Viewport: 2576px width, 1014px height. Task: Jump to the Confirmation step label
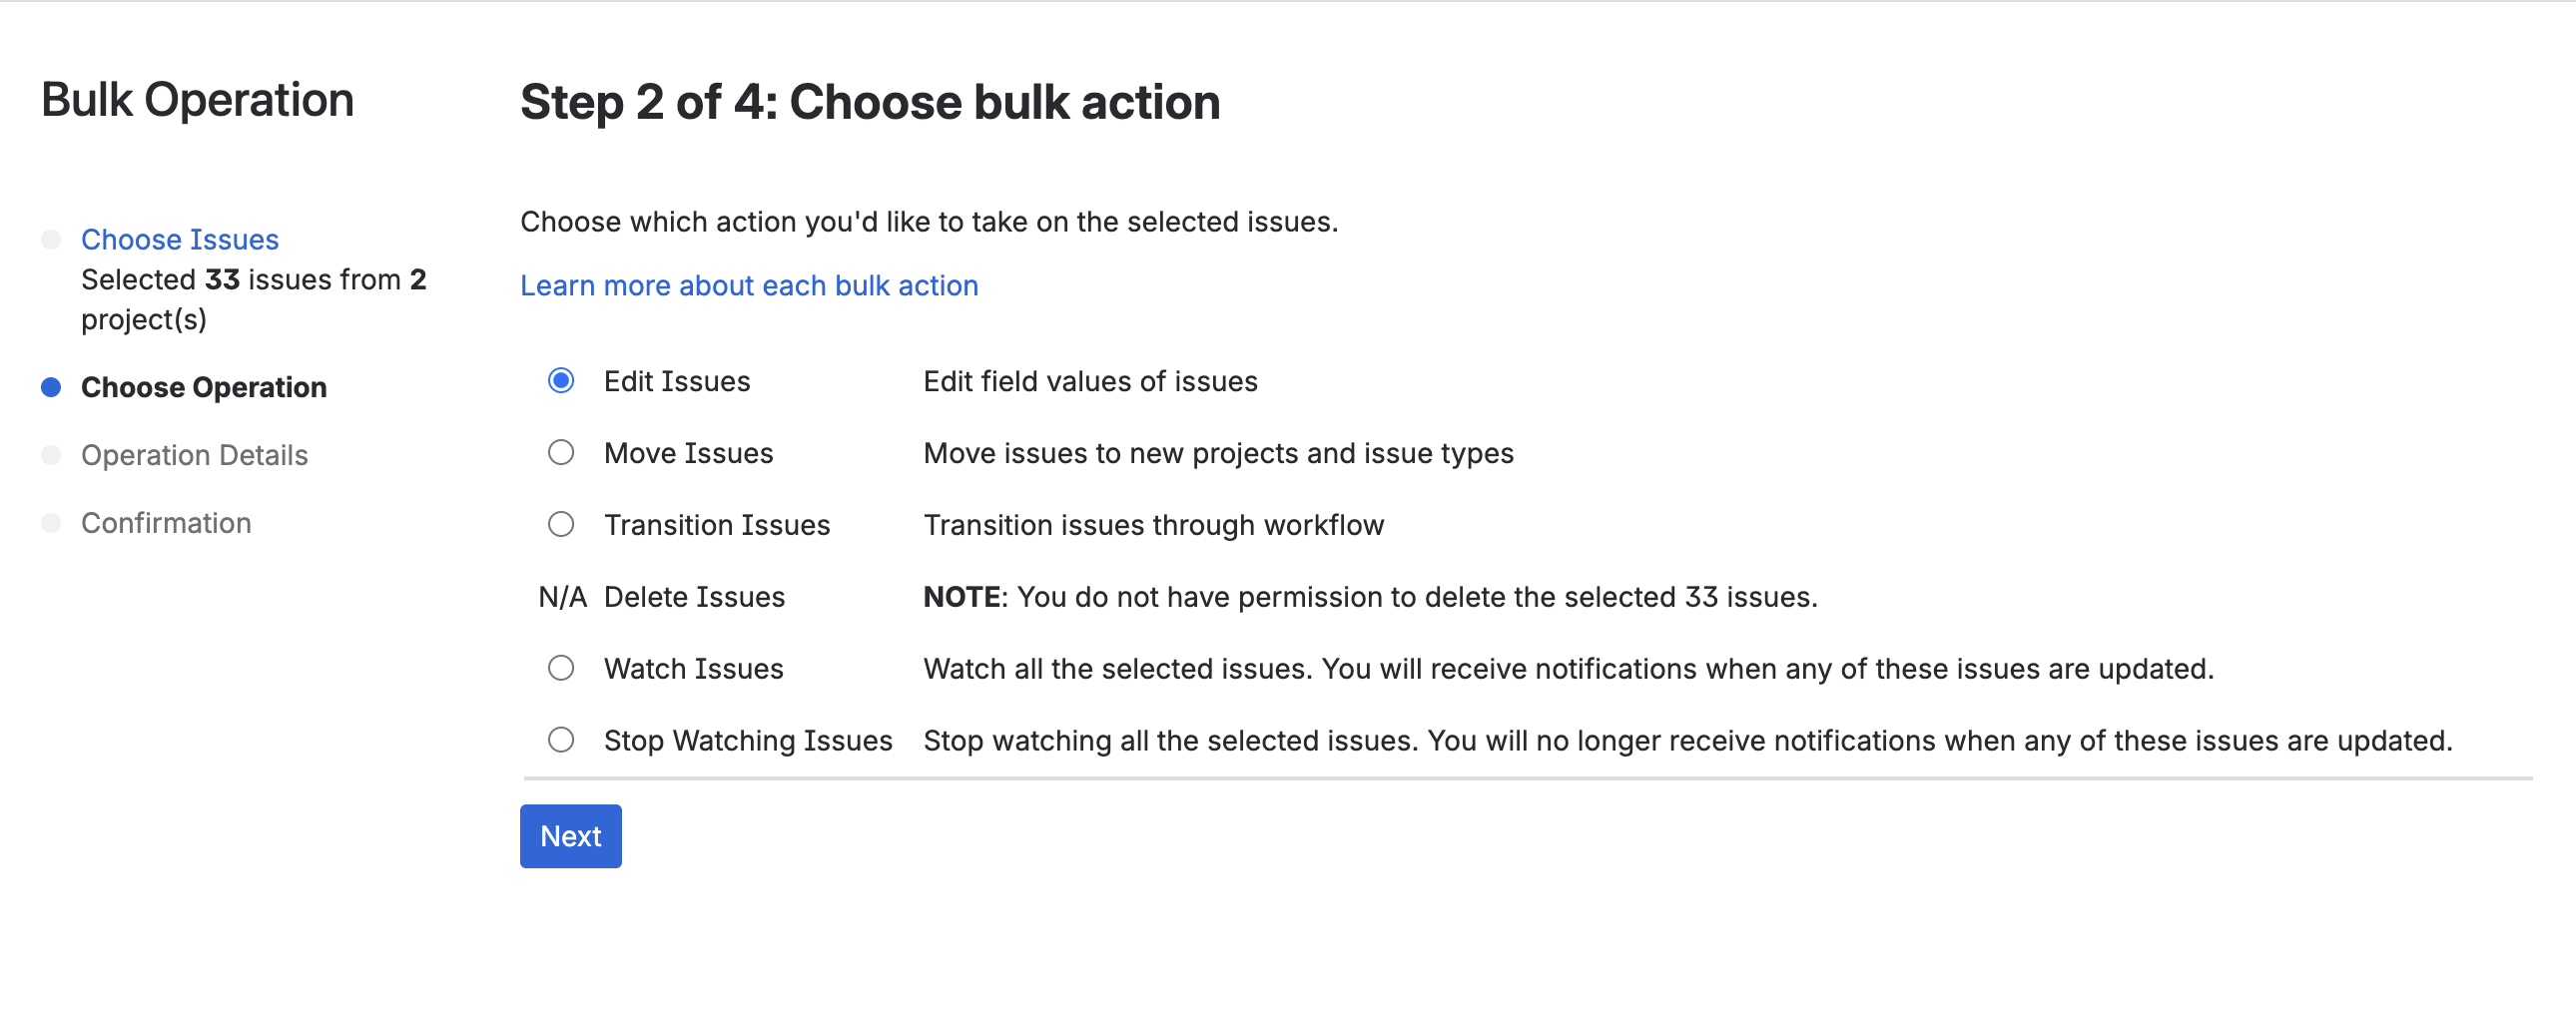point(166,524)
